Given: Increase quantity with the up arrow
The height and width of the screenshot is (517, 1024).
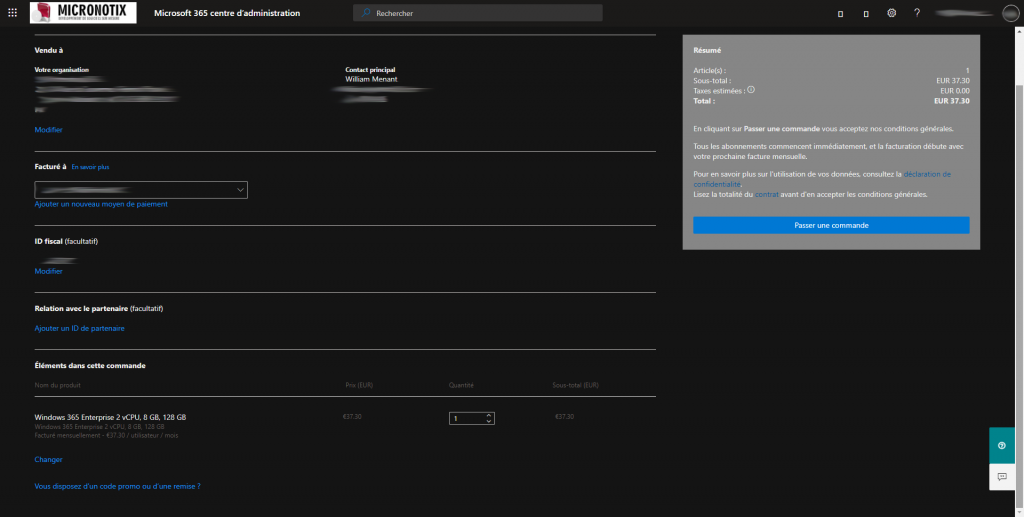Looking at the screenshot, I should (488, 415).
